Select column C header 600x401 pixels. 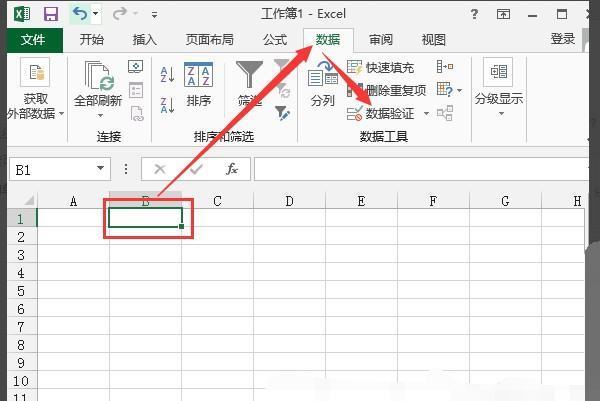(217, 201)
